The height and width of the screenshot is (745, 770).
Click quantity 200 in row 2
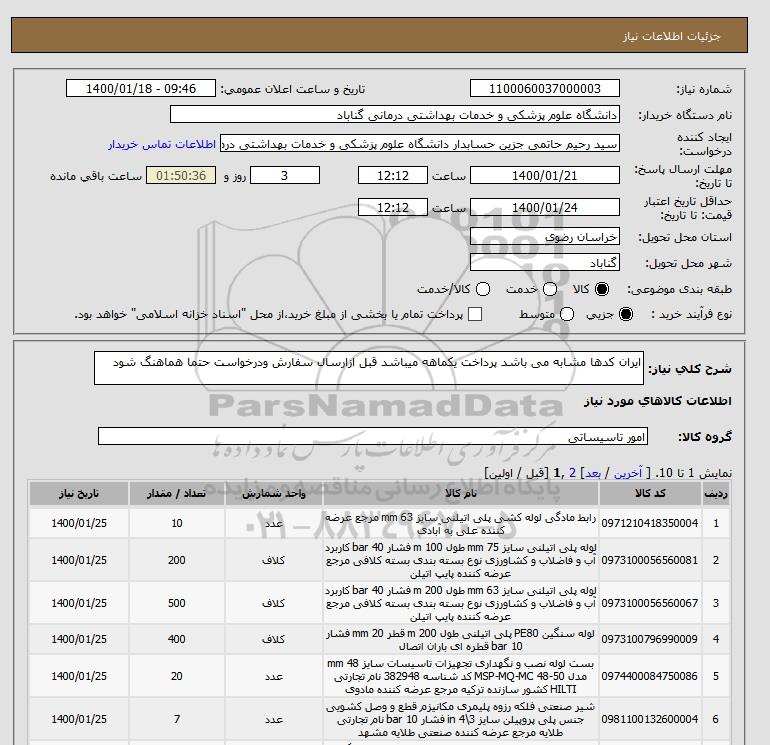[x=177, y=560]
